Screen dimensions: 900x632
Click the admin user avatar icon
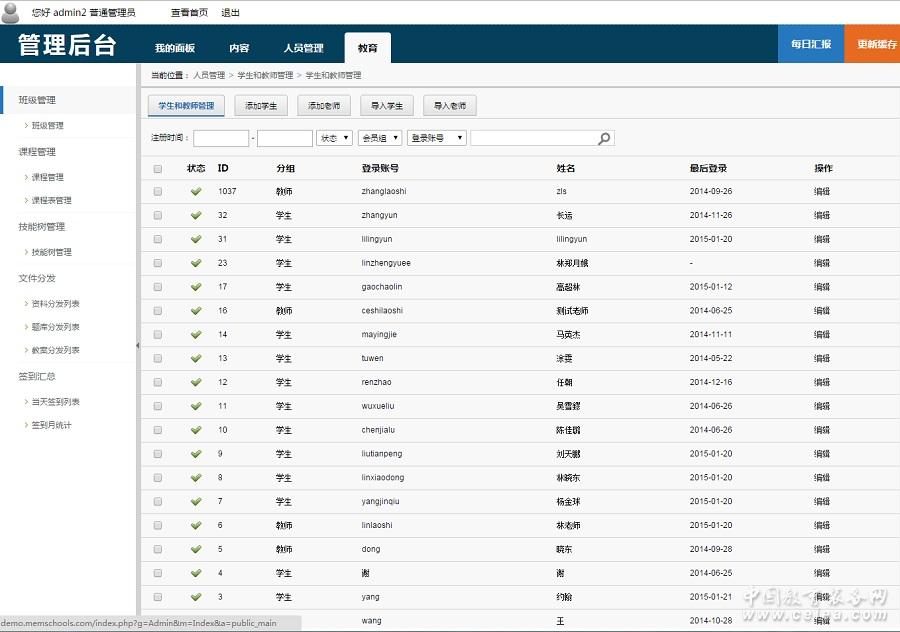[11, 11]
